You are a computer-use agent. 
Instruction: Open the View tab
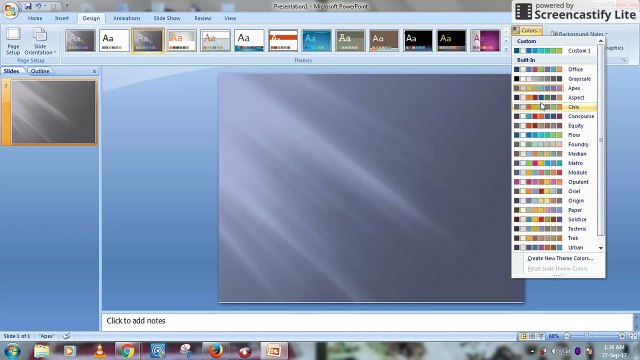[x=230, y=18]
